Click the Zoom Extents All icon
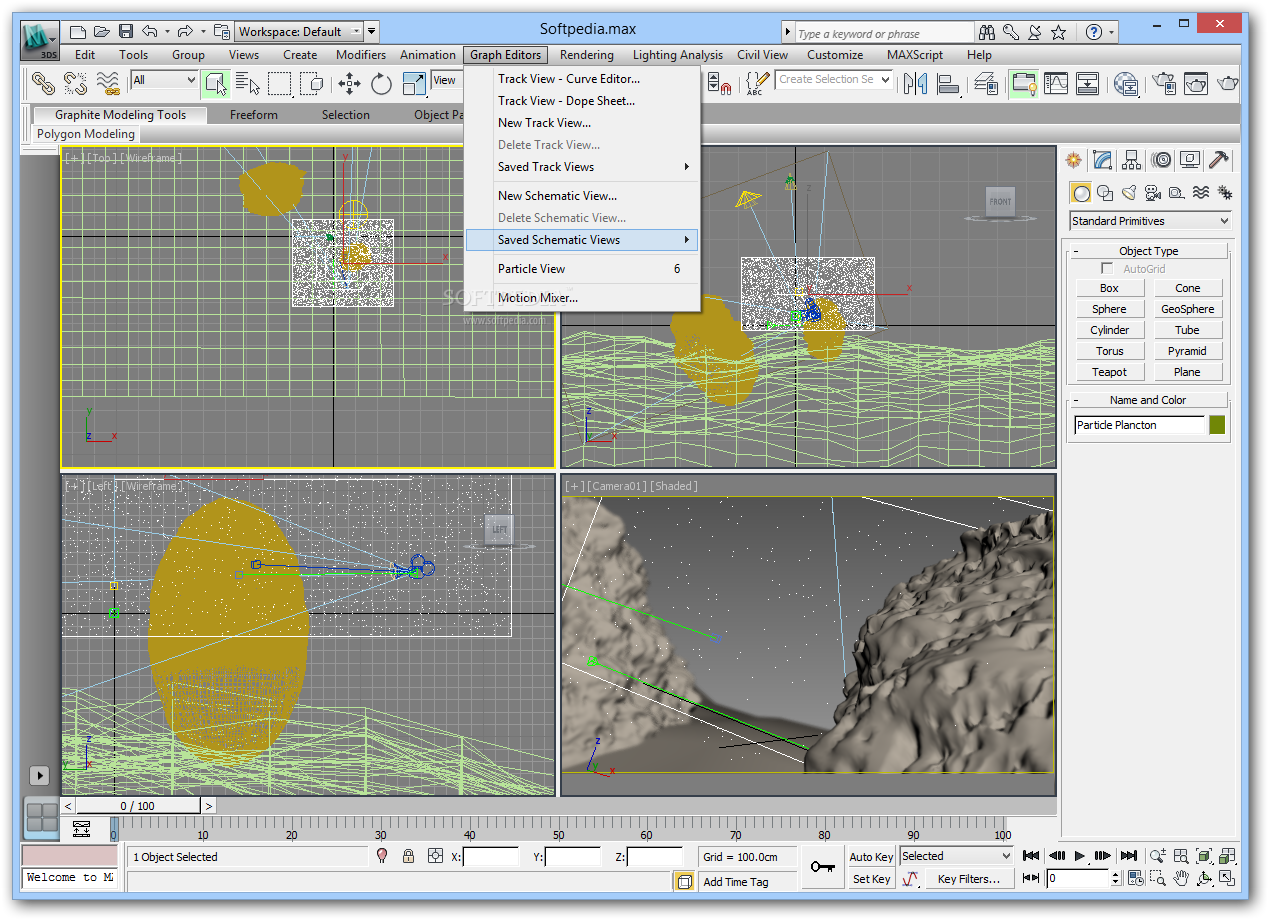The height and width of the screenshot is (920, 1269). pyautogui.click(x=1228, y=856)
